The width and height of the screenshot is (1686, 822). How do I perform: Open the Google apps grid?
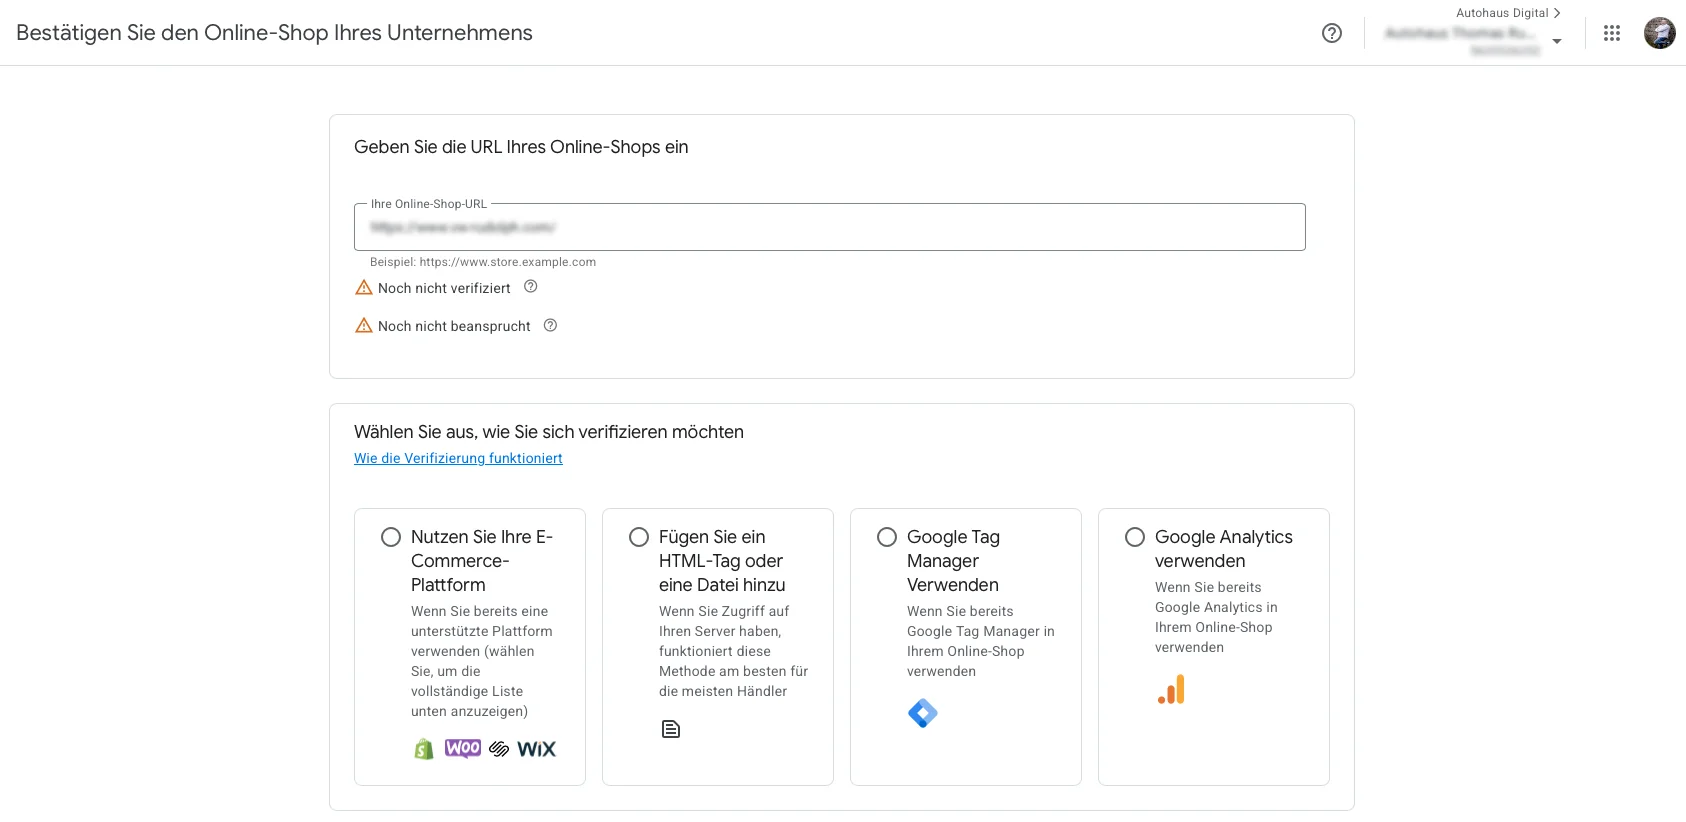coord(1611,33)
